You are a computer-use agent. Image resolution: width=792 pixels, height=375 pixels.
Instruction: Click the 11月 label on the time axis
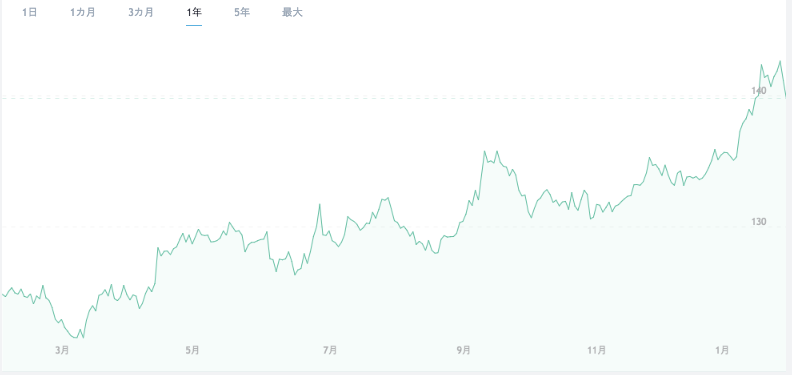click(x=598, y=350)
